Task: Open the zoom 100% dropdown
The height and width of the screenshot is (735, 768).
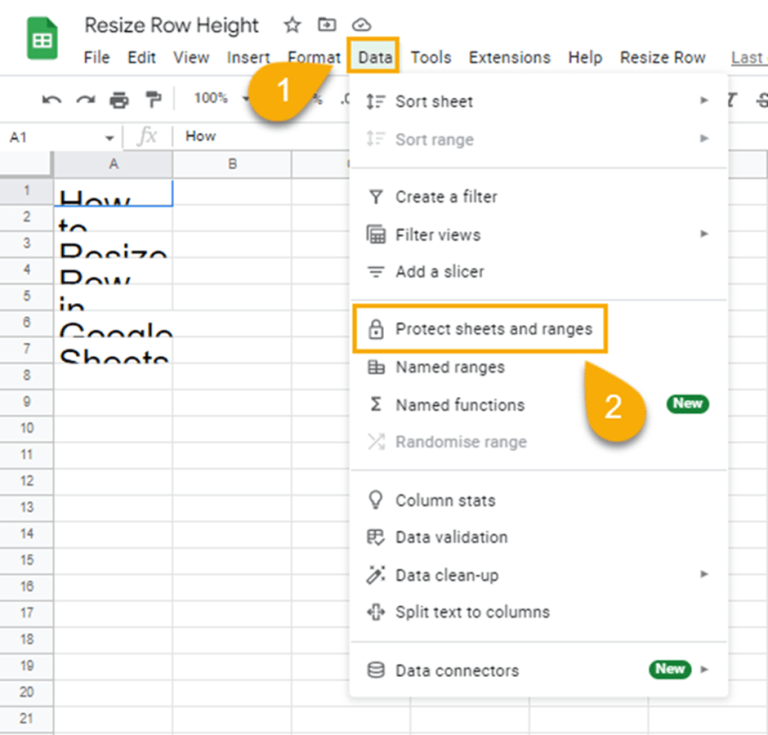Action: click(x=221, y=98)
